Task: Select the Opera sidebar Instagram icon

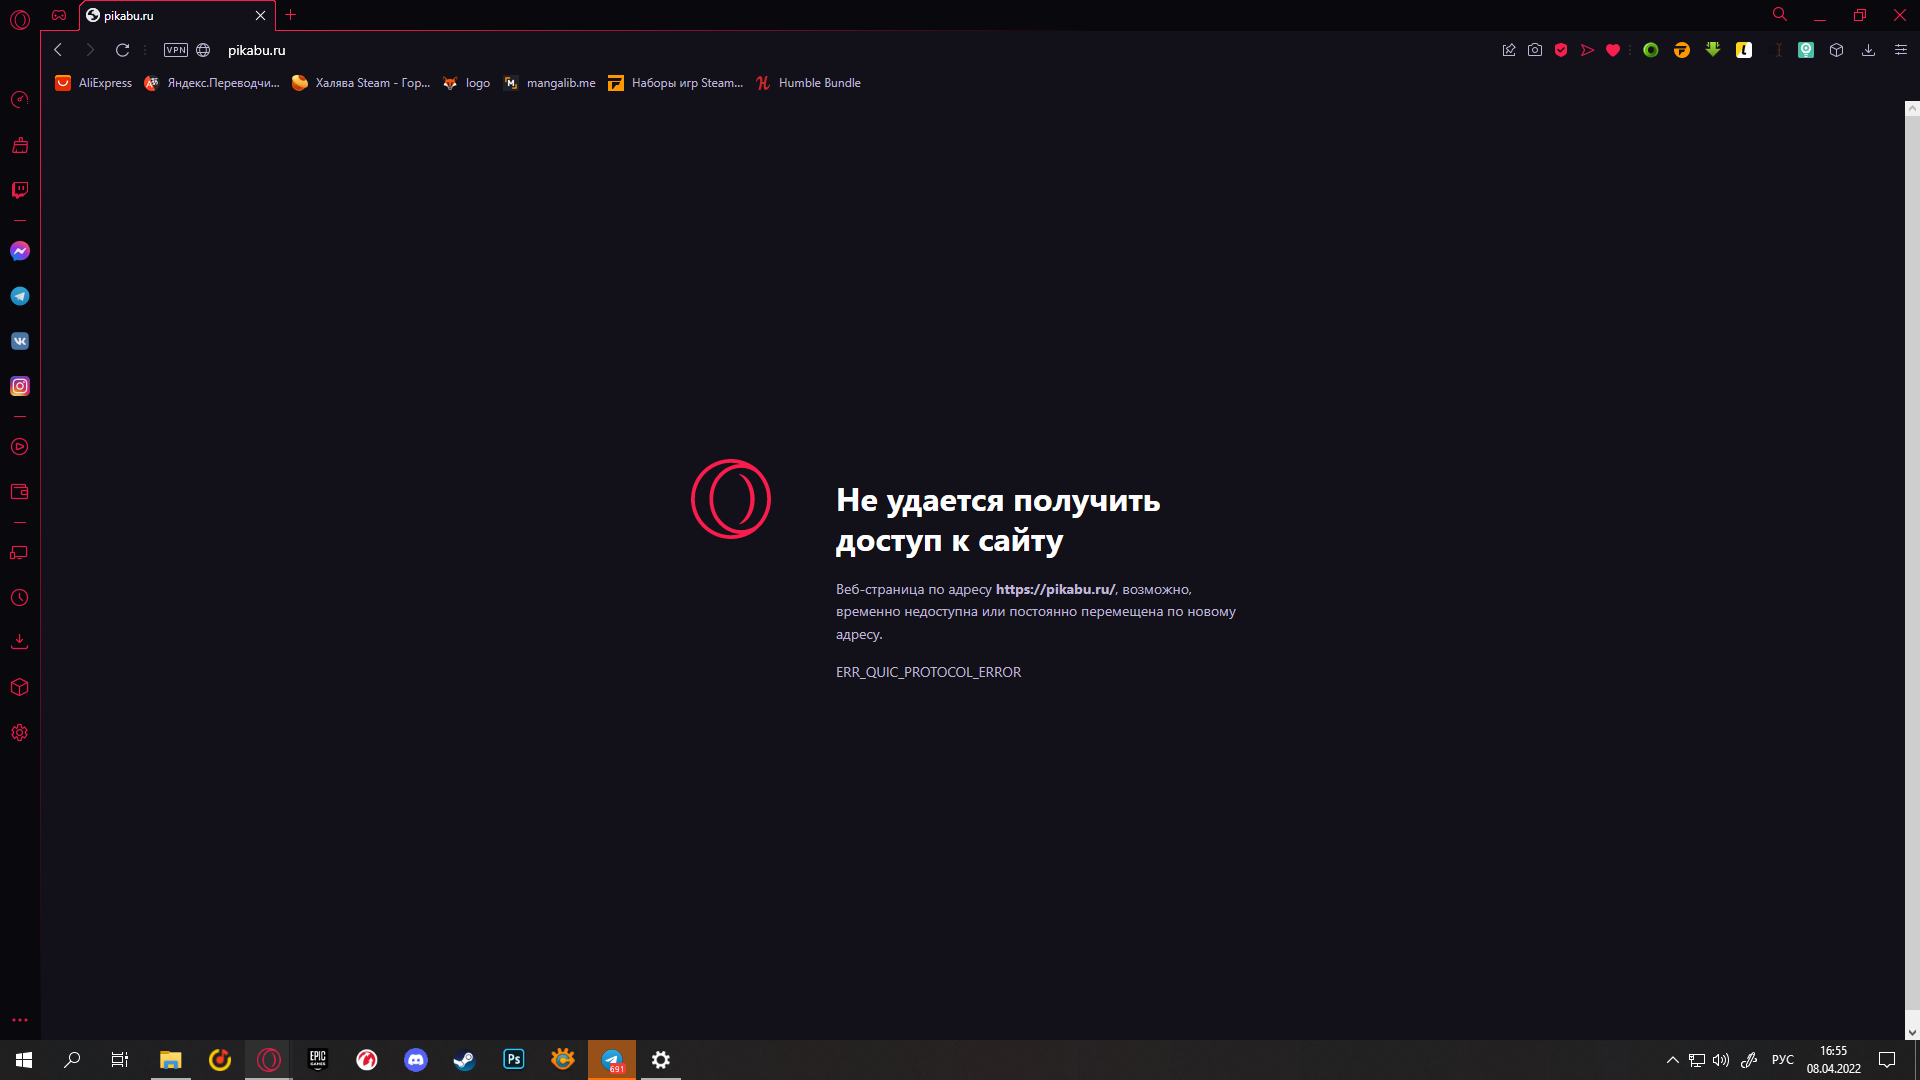Action: pos(20,386)
